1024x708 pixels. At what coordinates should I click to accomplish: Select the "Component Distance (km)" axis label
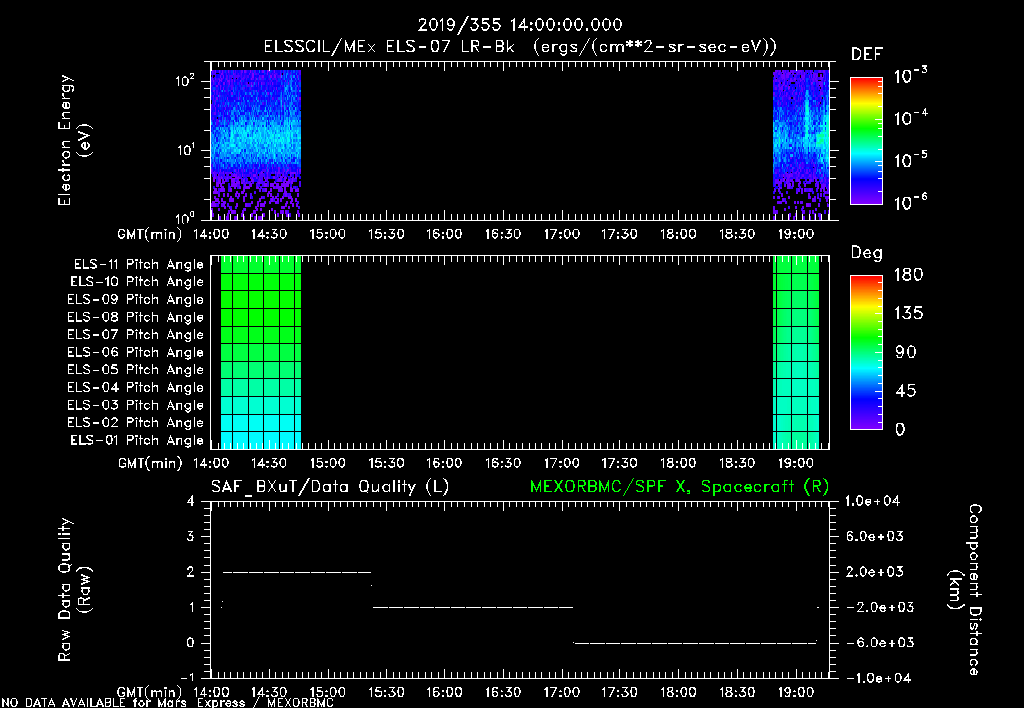(x=965, y=590)
